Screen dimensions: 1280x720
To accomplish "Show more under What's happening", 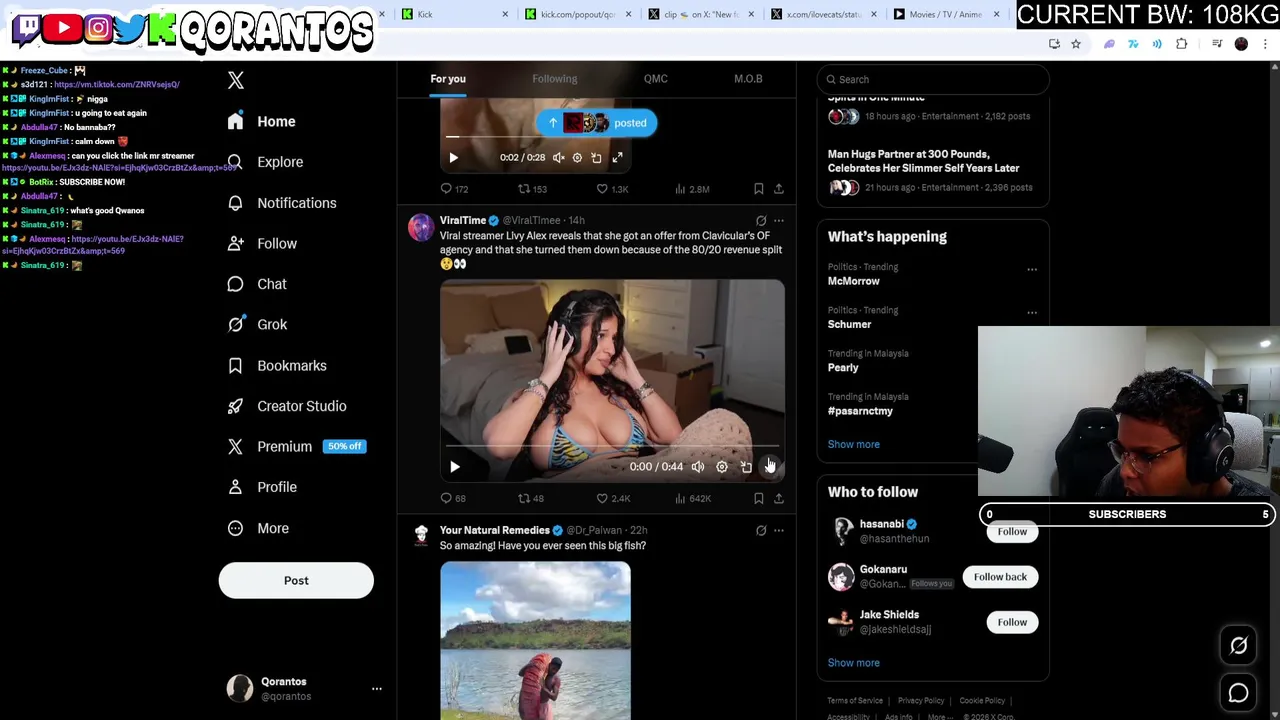I will point(853,444).
